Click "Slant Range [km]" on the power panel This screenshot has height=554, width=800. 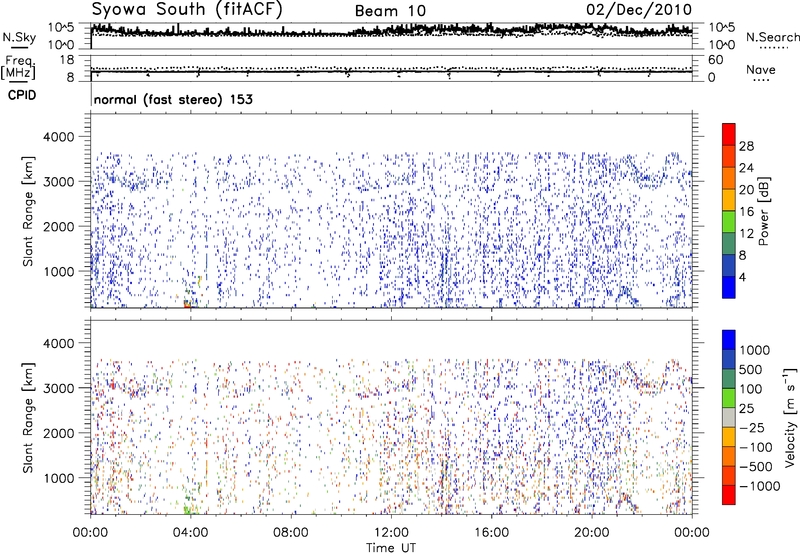pyautogui.click(x=28, y=211)
